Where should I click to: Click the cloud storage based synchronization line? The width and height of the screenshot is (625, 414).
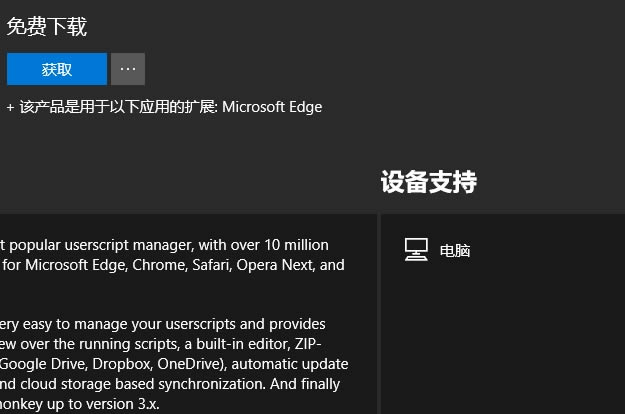click(x=170, y=384)
